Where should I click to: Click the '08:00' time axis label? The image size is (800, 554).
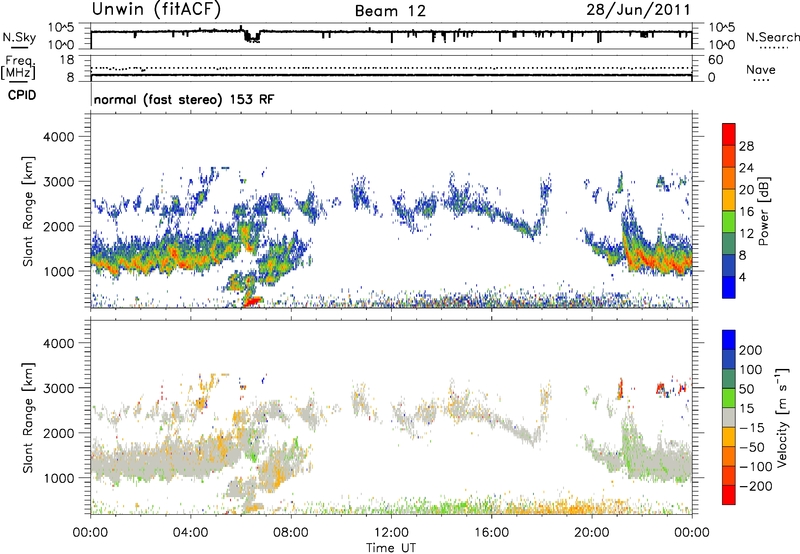(291, 533)
